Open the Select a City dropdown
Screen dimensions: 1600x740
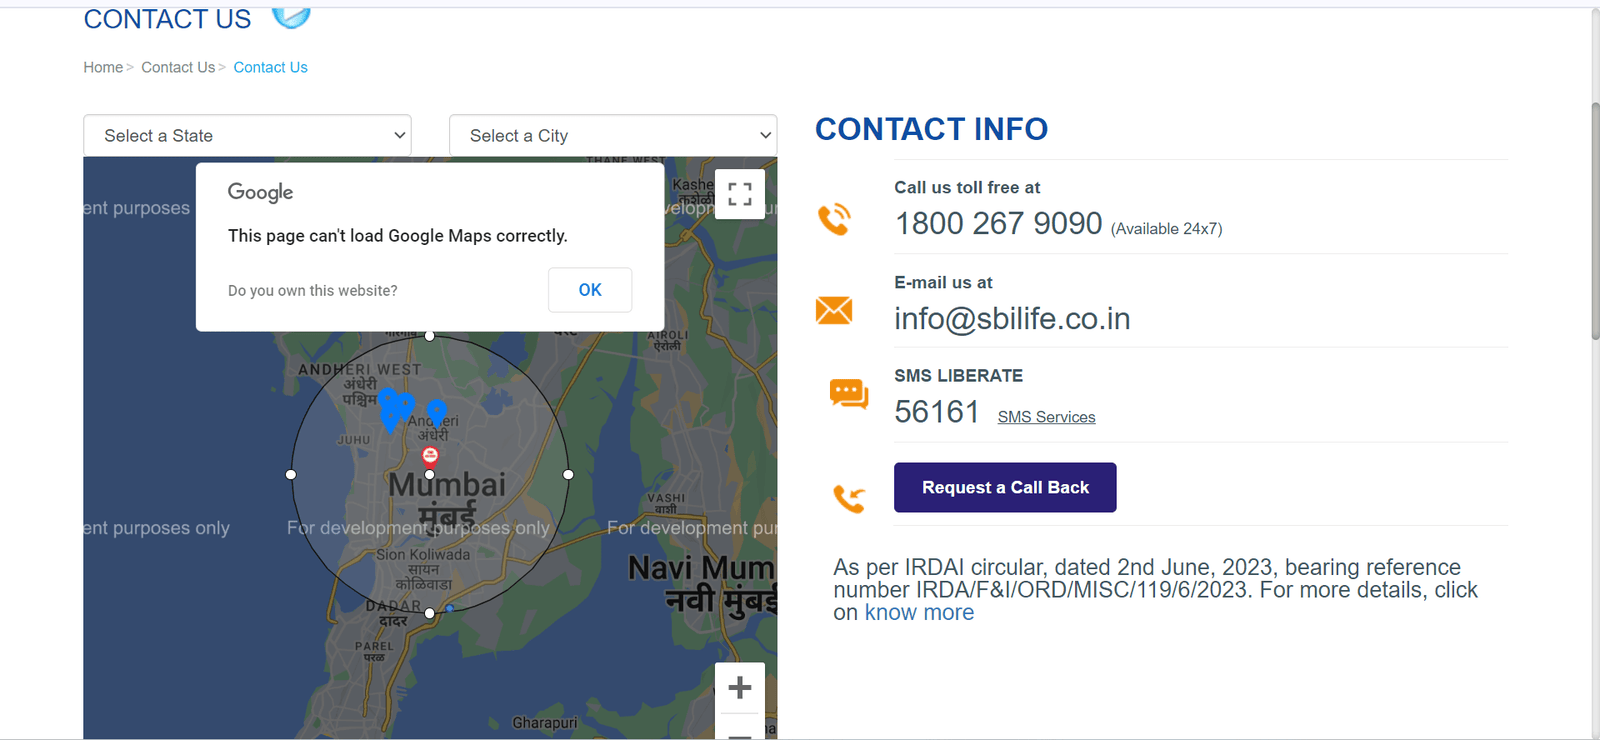613,135
